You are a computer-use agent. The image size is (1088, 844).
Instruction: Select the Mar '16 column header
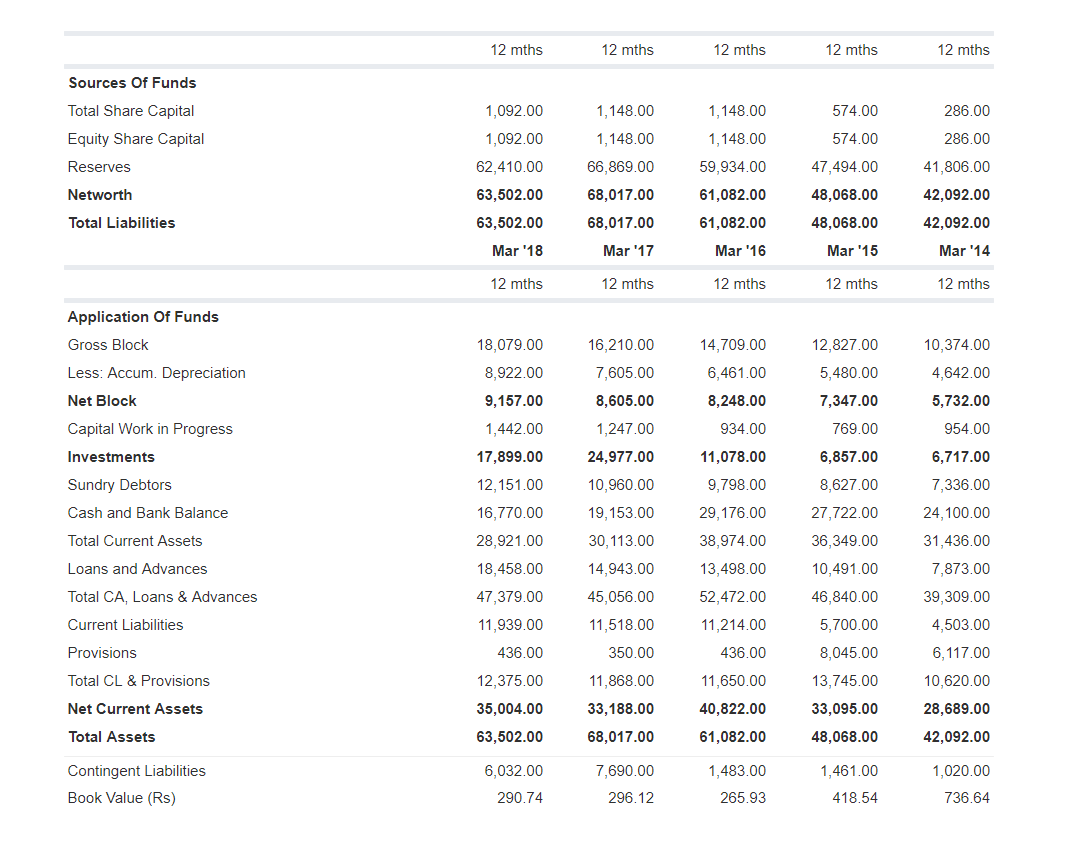tap(740, 251)
